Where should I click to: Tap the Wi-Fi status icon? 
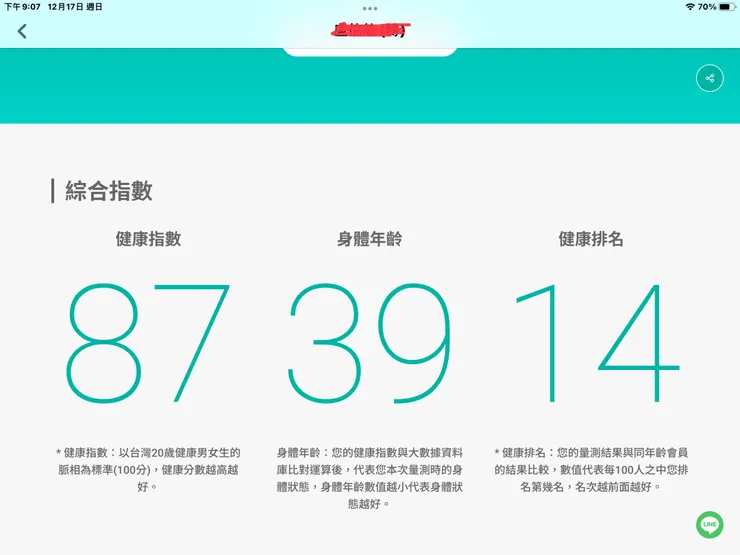point(690,7)
